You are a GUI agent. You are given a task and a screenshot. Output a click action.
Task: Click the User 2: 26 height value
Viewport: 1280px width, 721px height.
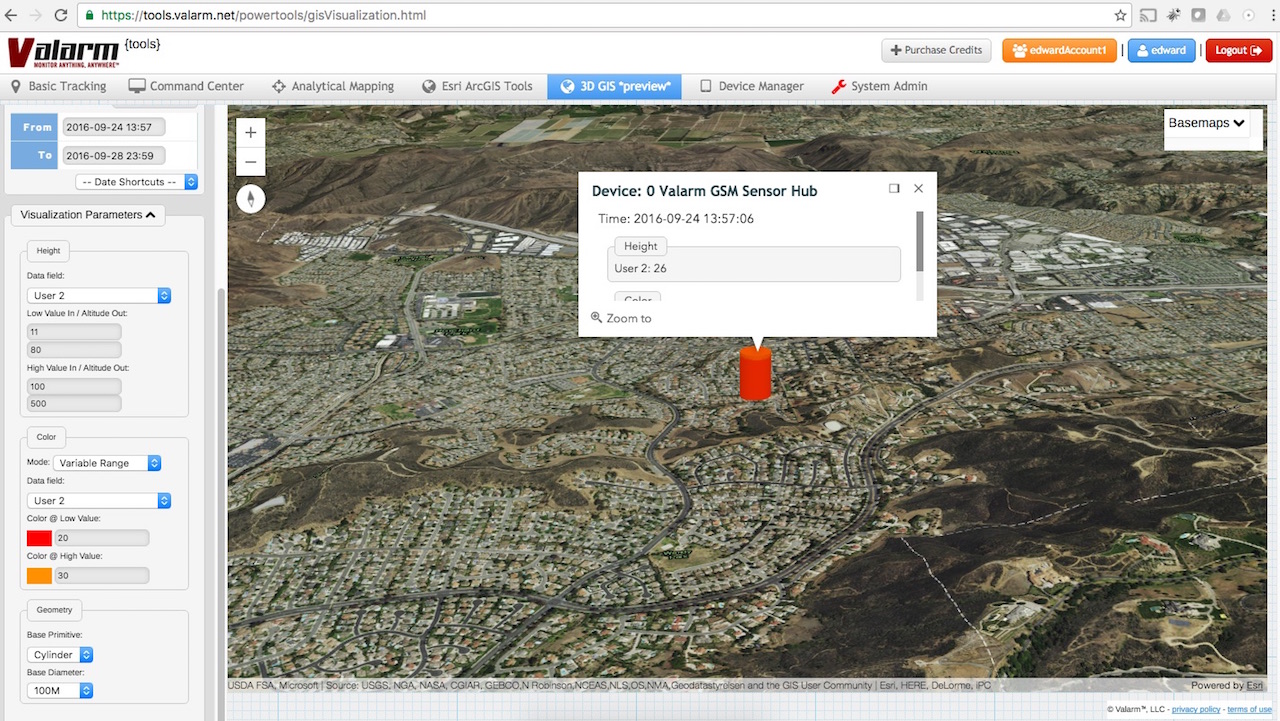[640, 268]
